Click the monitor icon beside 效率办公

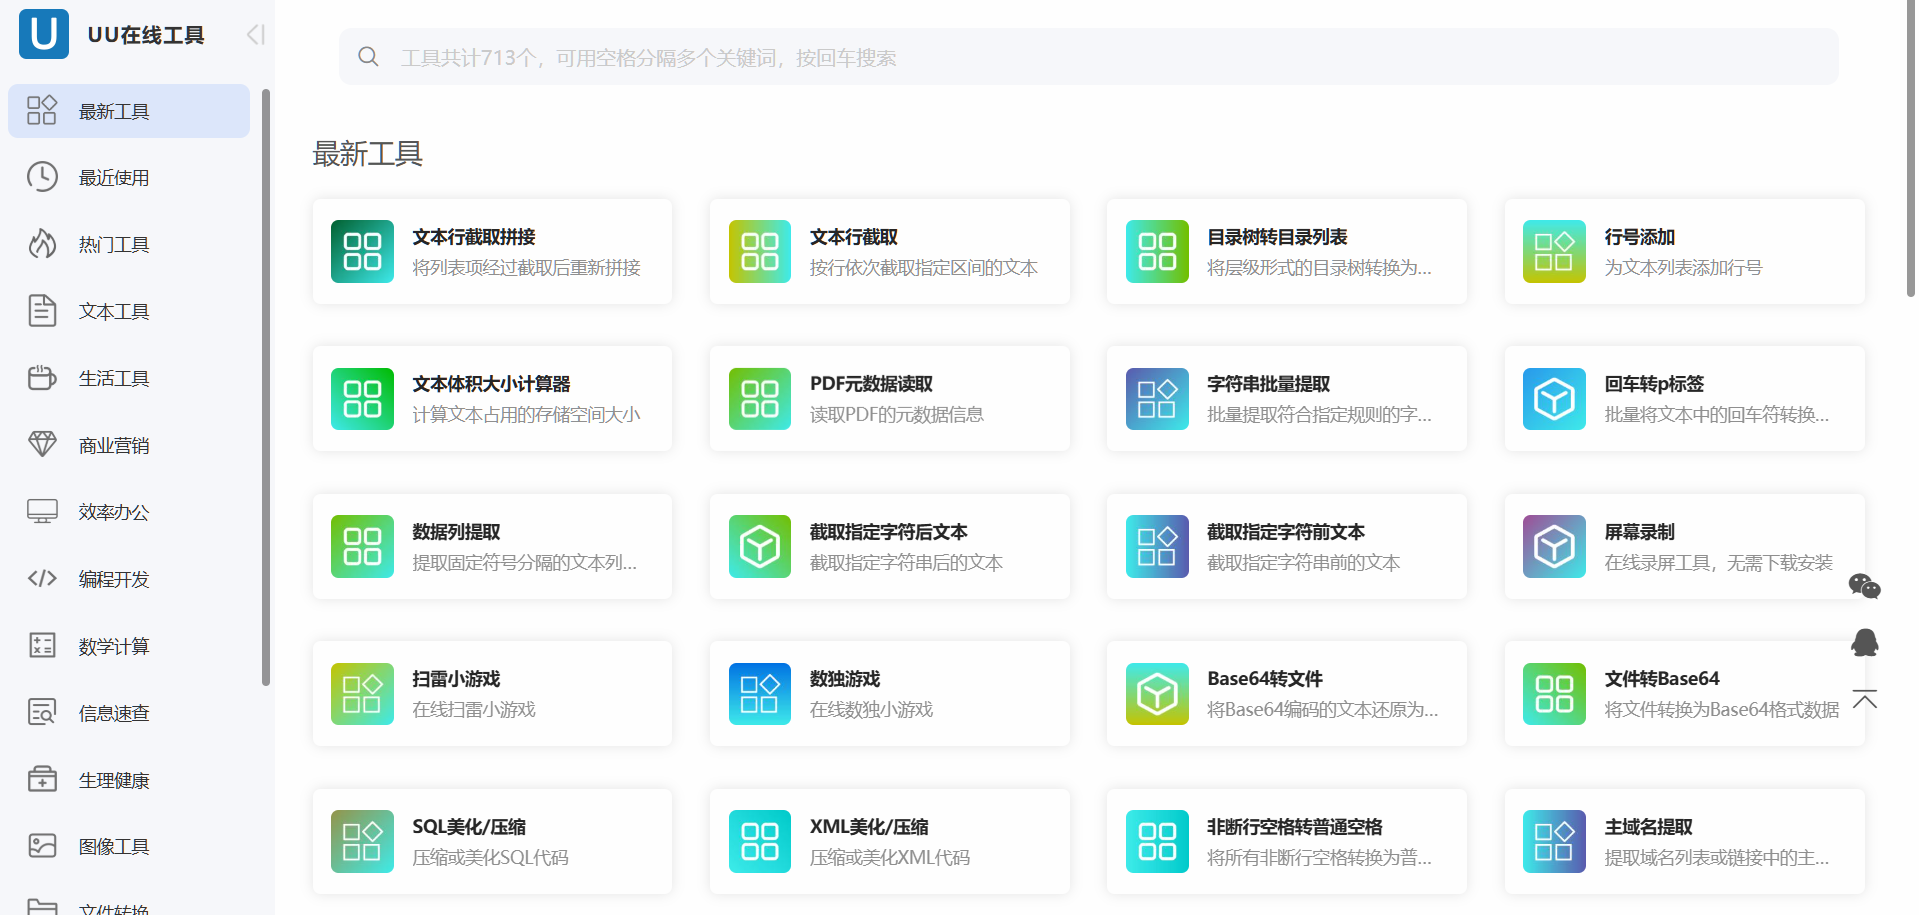coord(42,511)
